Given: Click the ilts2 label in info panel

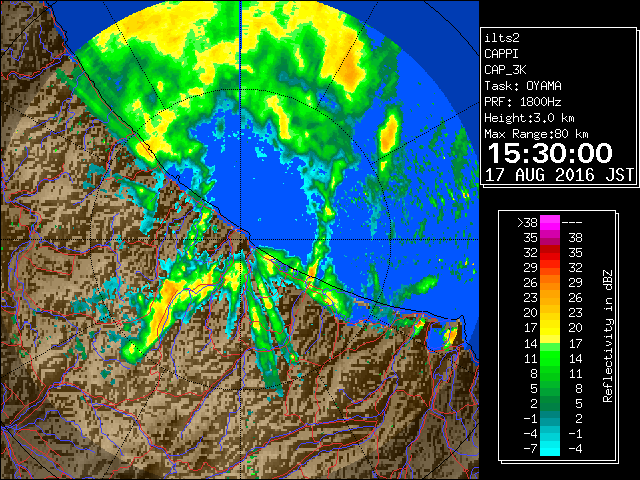Looking at the screenshot, I should click(x=502, y=38).
